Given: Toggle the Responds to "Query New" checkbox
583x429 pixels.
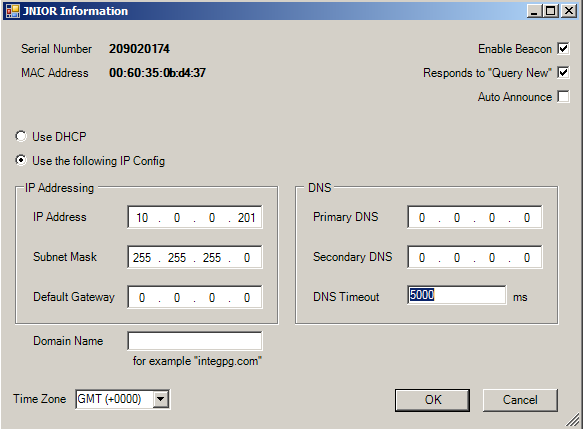Looking at the screenshot, I should pyautogui.click(x=563, y=72).
